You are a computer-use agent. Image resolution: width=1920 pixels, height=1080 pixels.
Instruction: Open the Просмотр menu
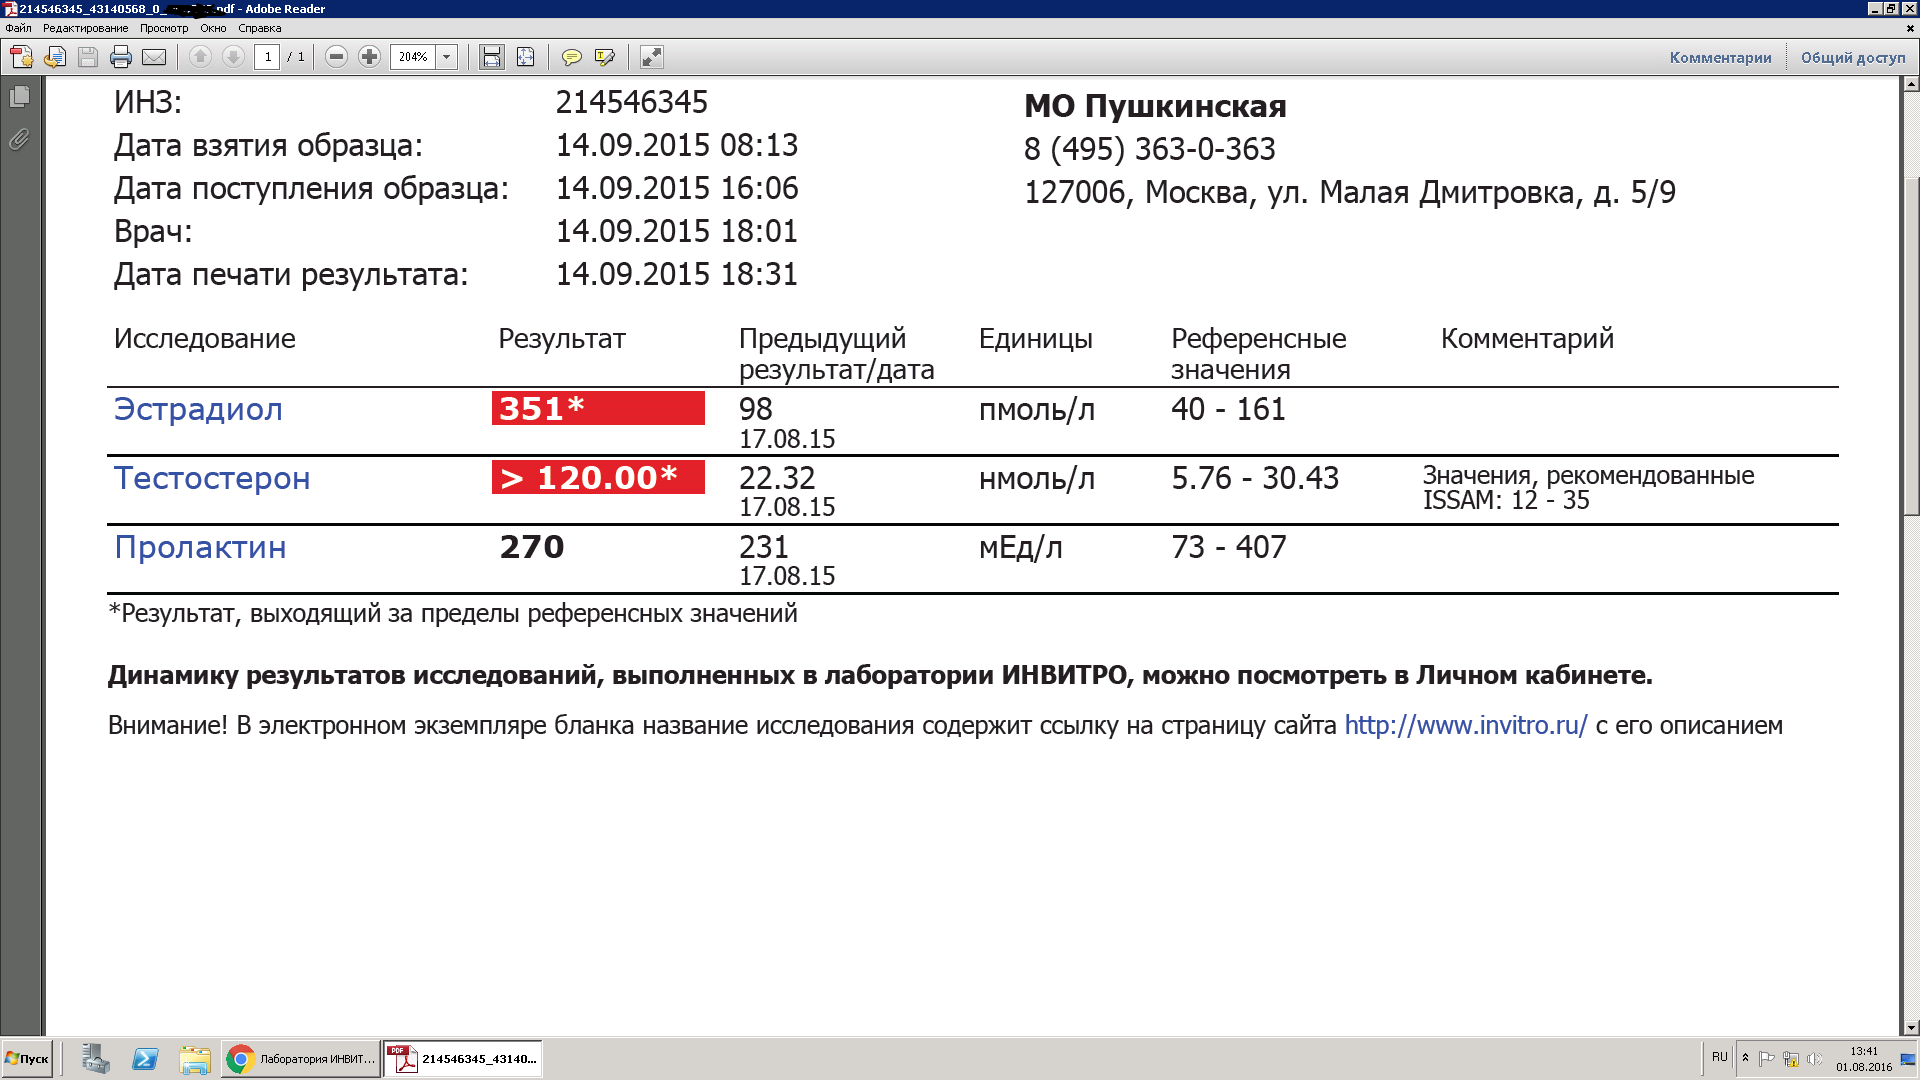point(164,28)
